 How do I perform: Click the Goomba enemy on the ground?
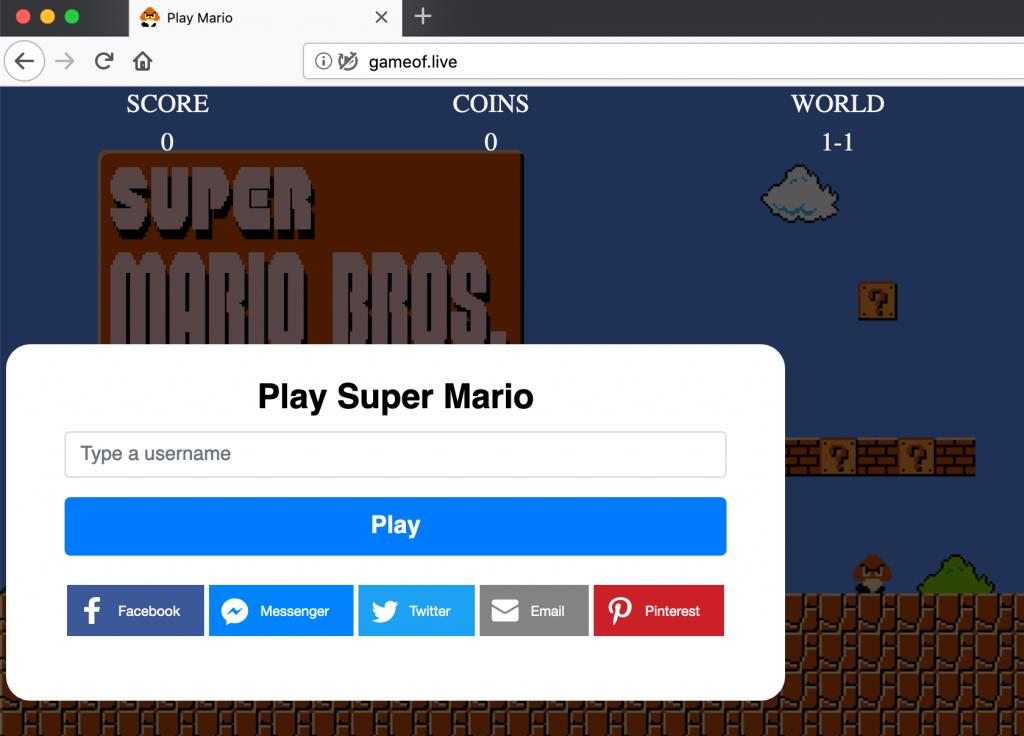tap(872, 574)
